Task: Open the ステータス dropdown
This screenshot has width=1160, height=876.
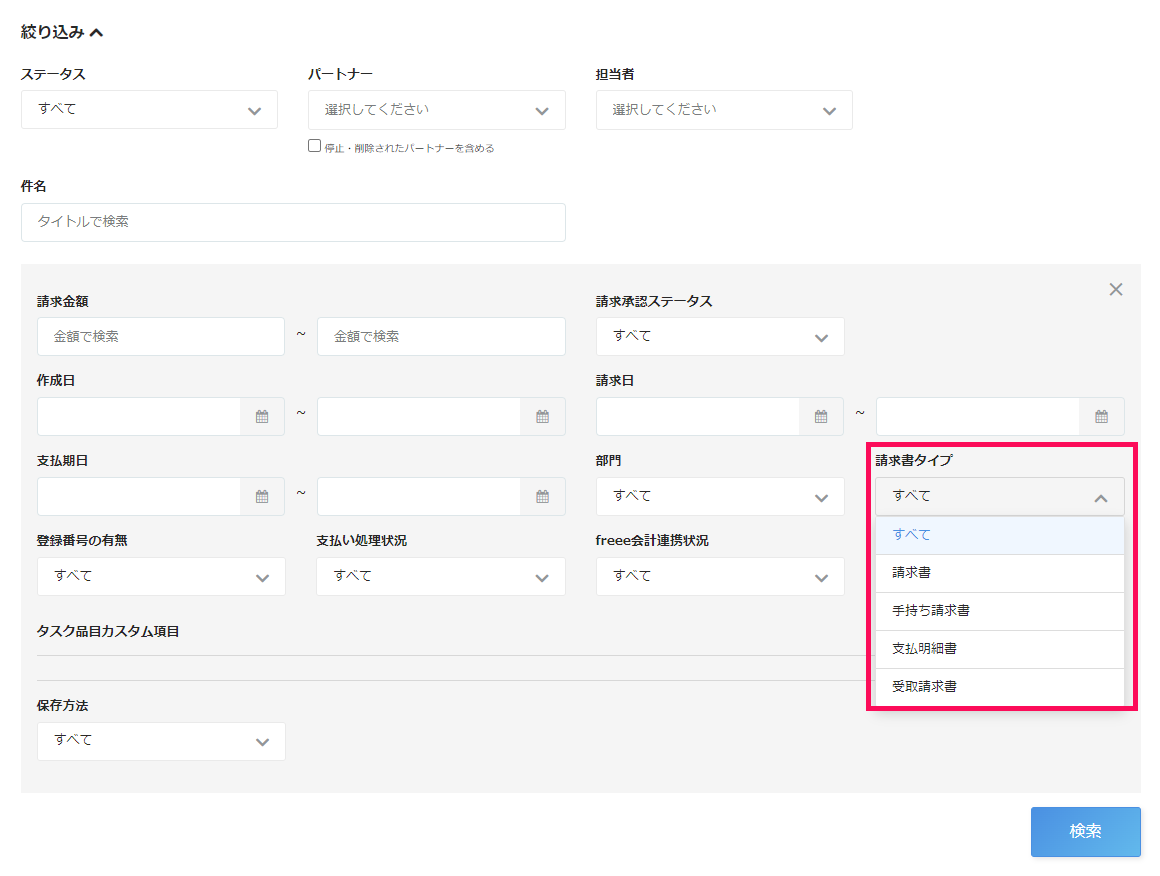Action: (x=149, y=110)
